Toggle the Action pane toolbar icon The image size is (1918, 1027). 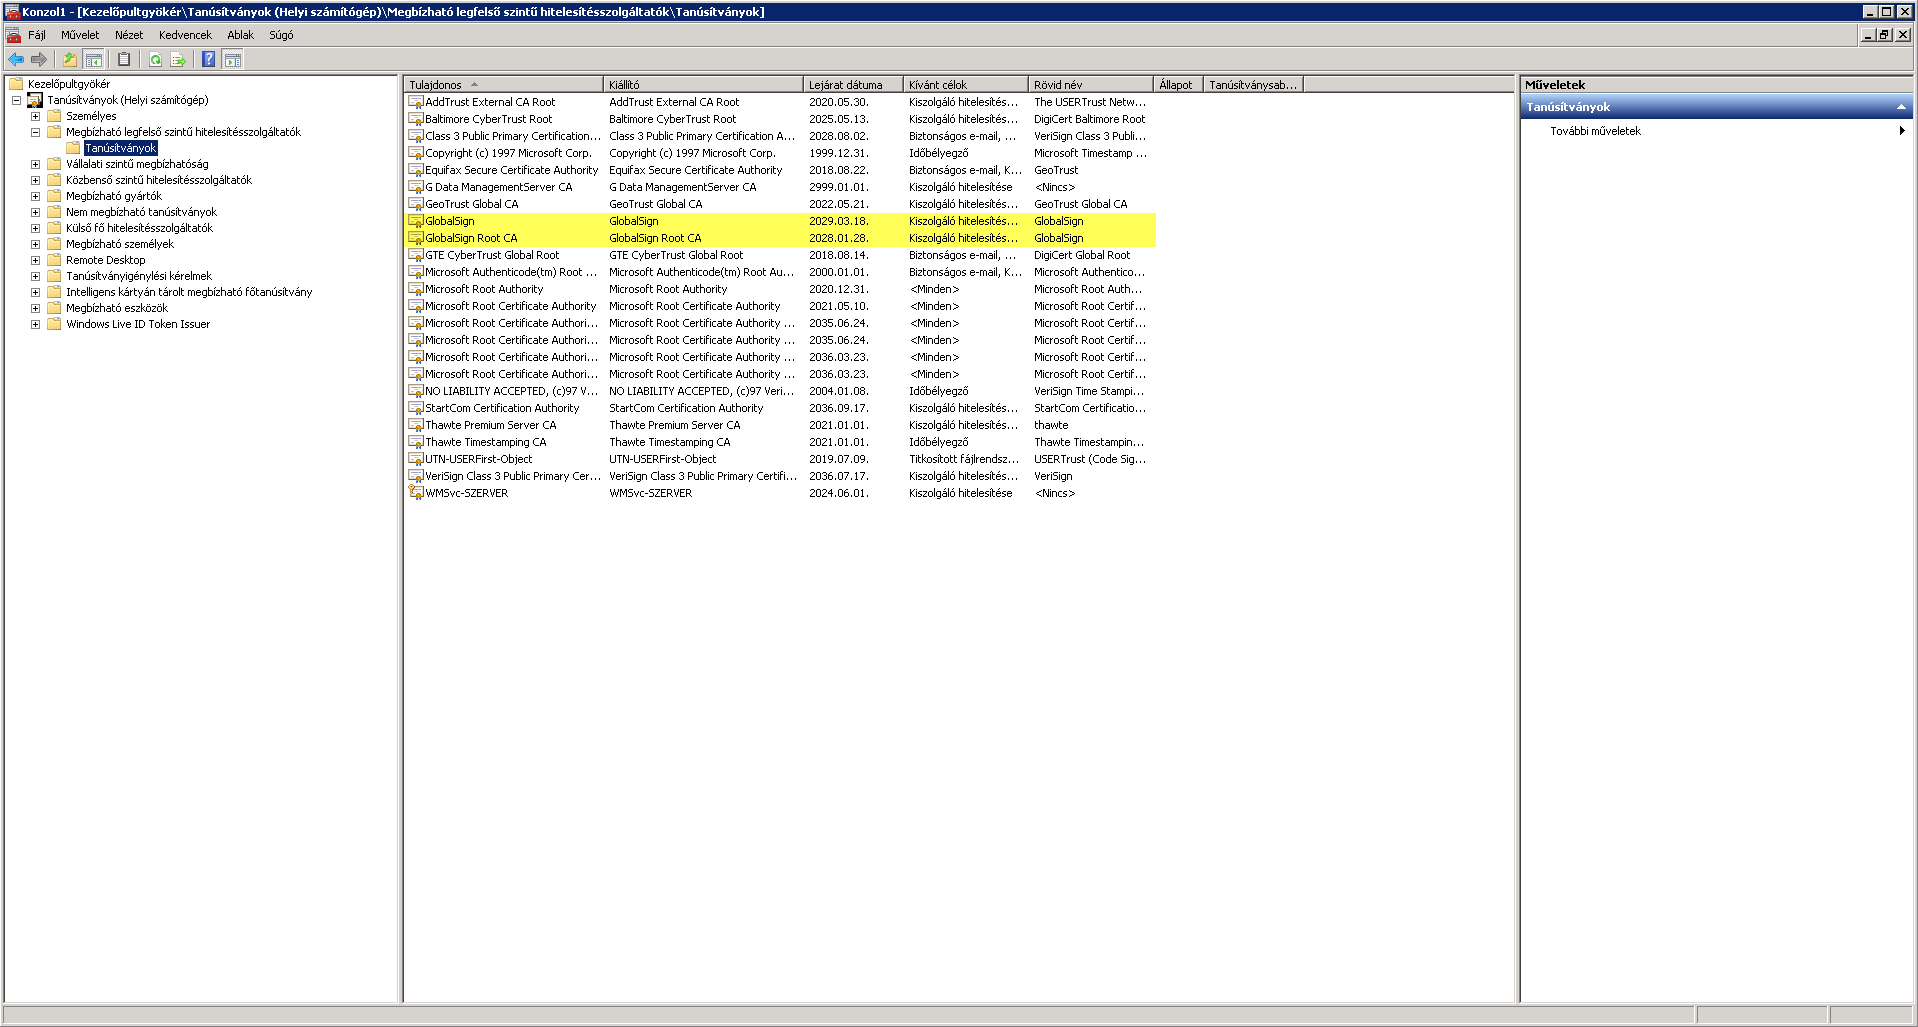[233, 60]
